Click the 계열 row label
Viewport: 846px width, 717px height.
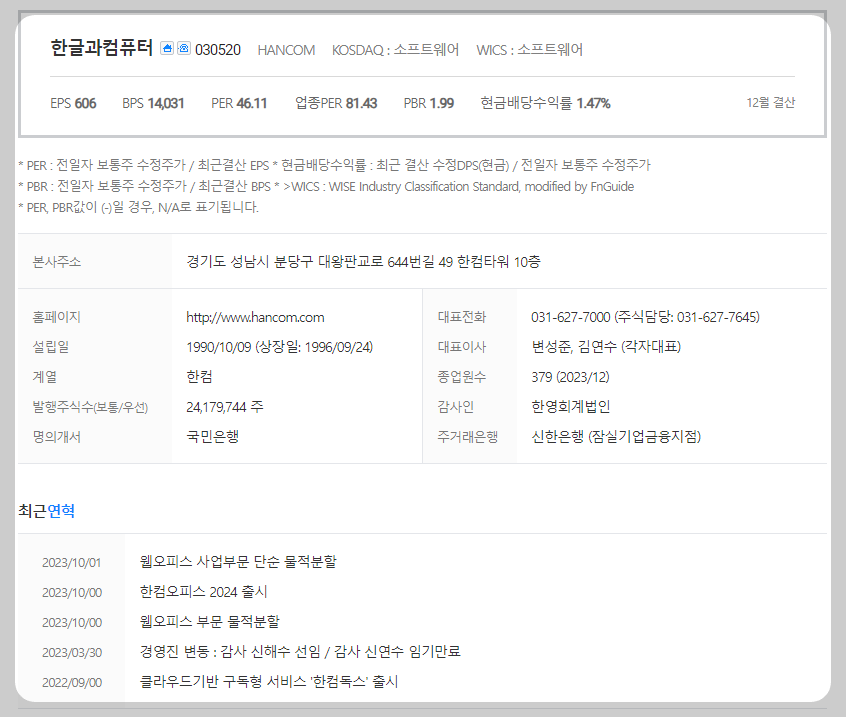click(x=45, y=377)
